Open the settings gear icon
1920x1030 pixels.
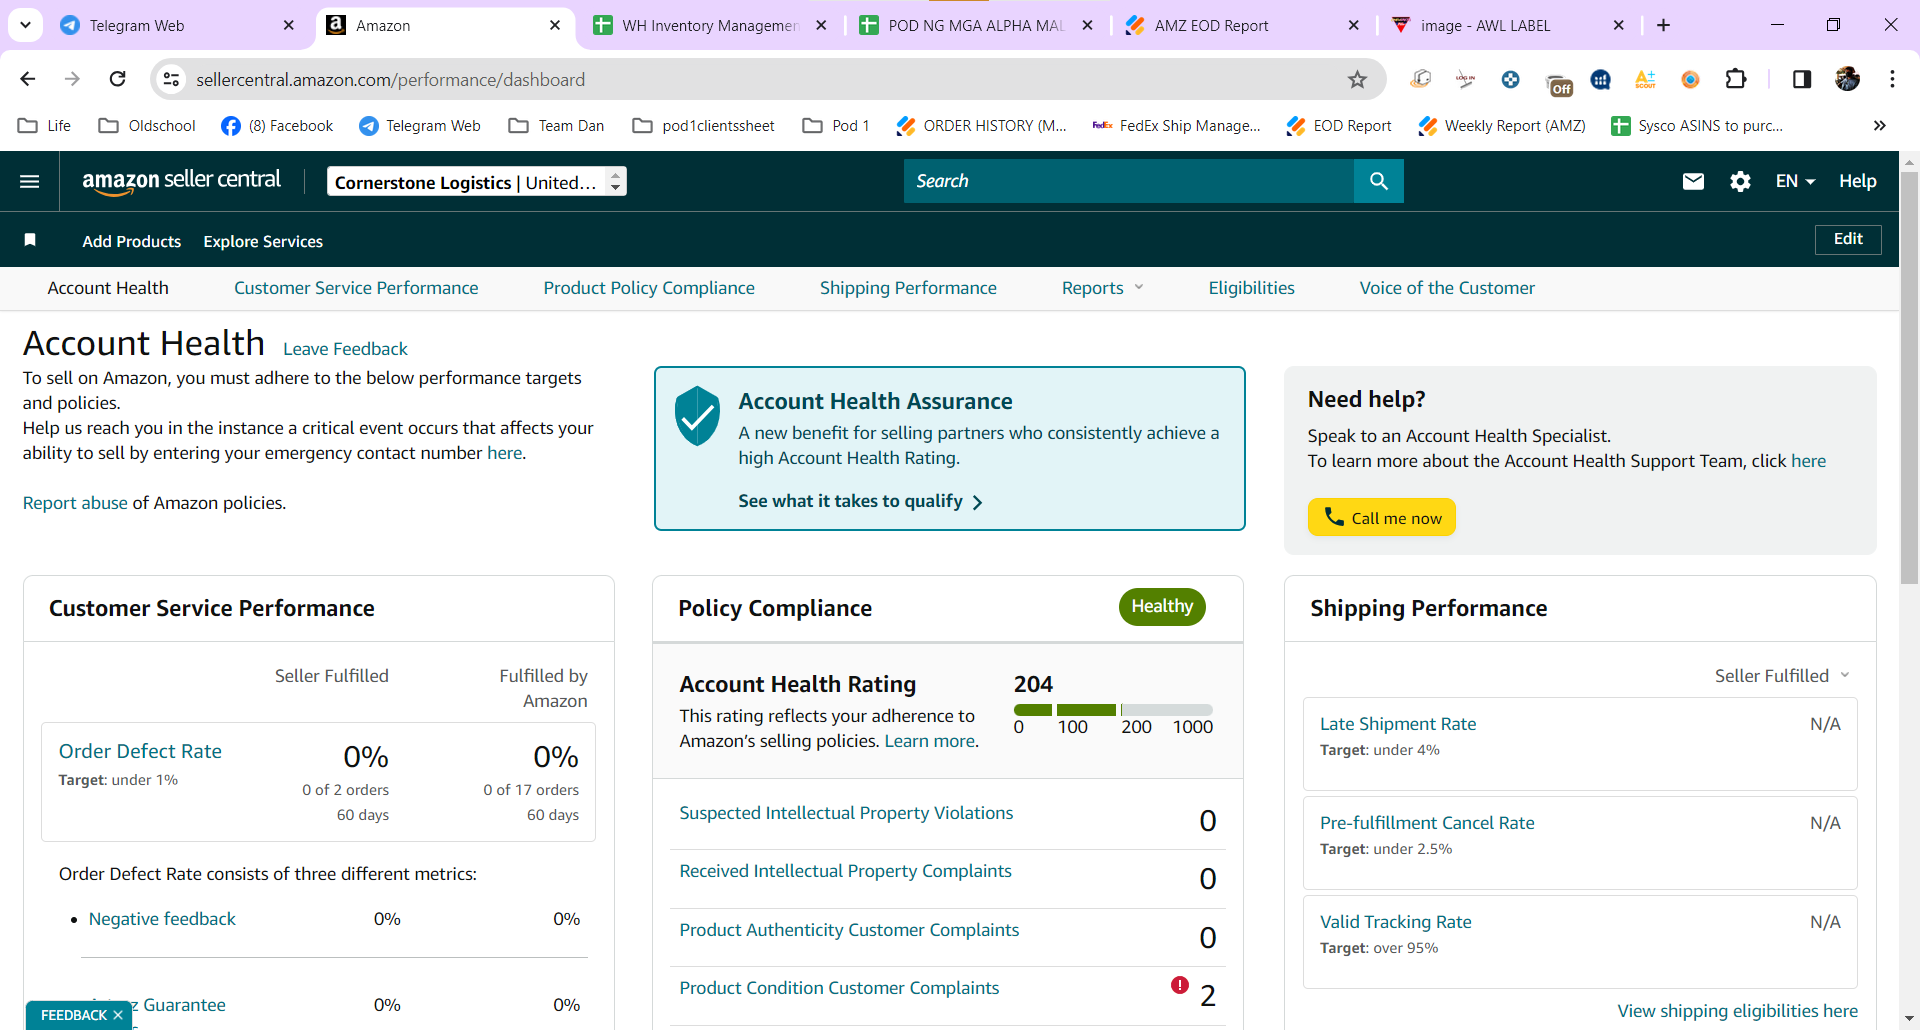[1741, 181]
